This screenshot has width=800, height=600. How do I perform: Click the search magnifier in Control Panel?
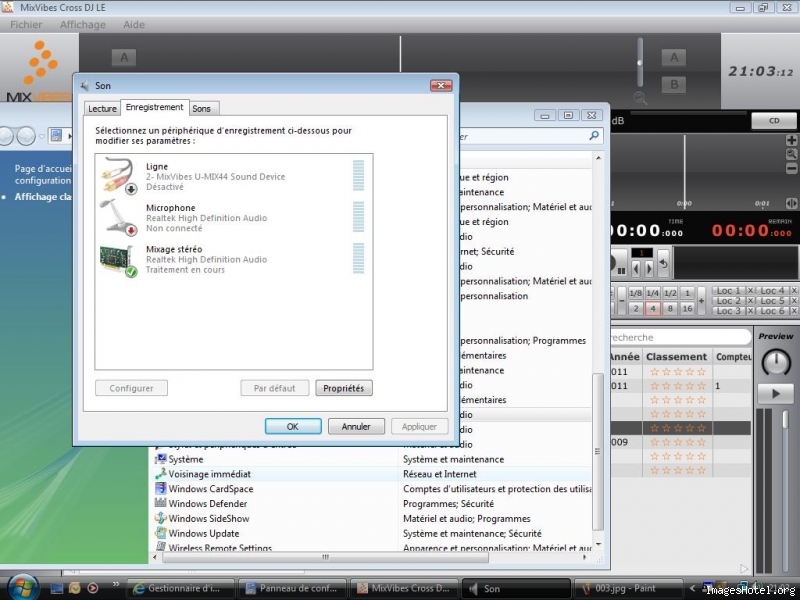594,136
